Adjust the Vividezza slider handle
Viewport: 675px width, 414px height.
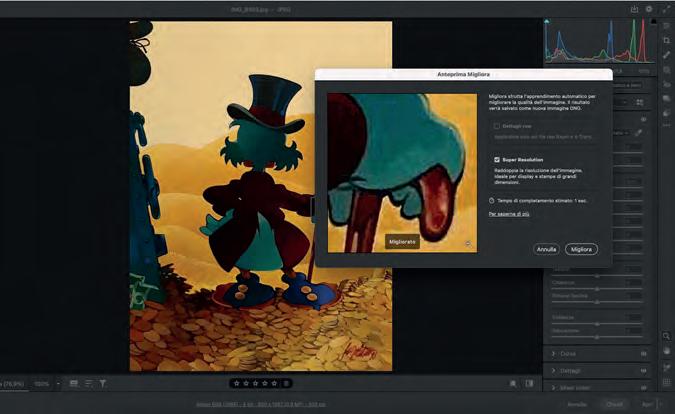tap(597, 324)
